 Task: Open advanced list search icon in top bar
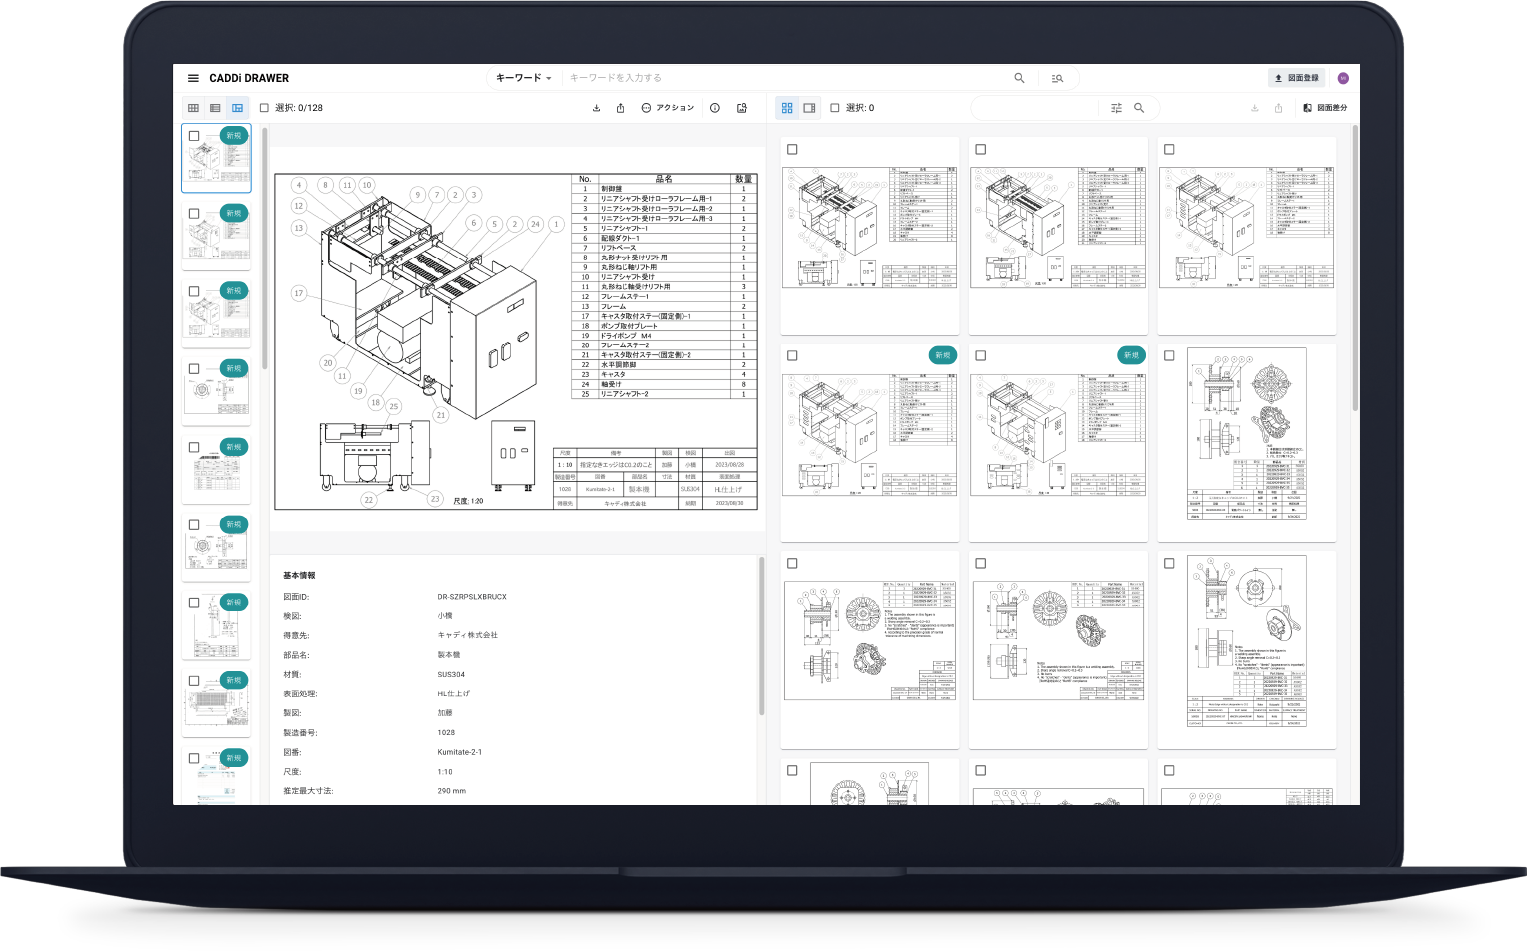click(1057, 78)
